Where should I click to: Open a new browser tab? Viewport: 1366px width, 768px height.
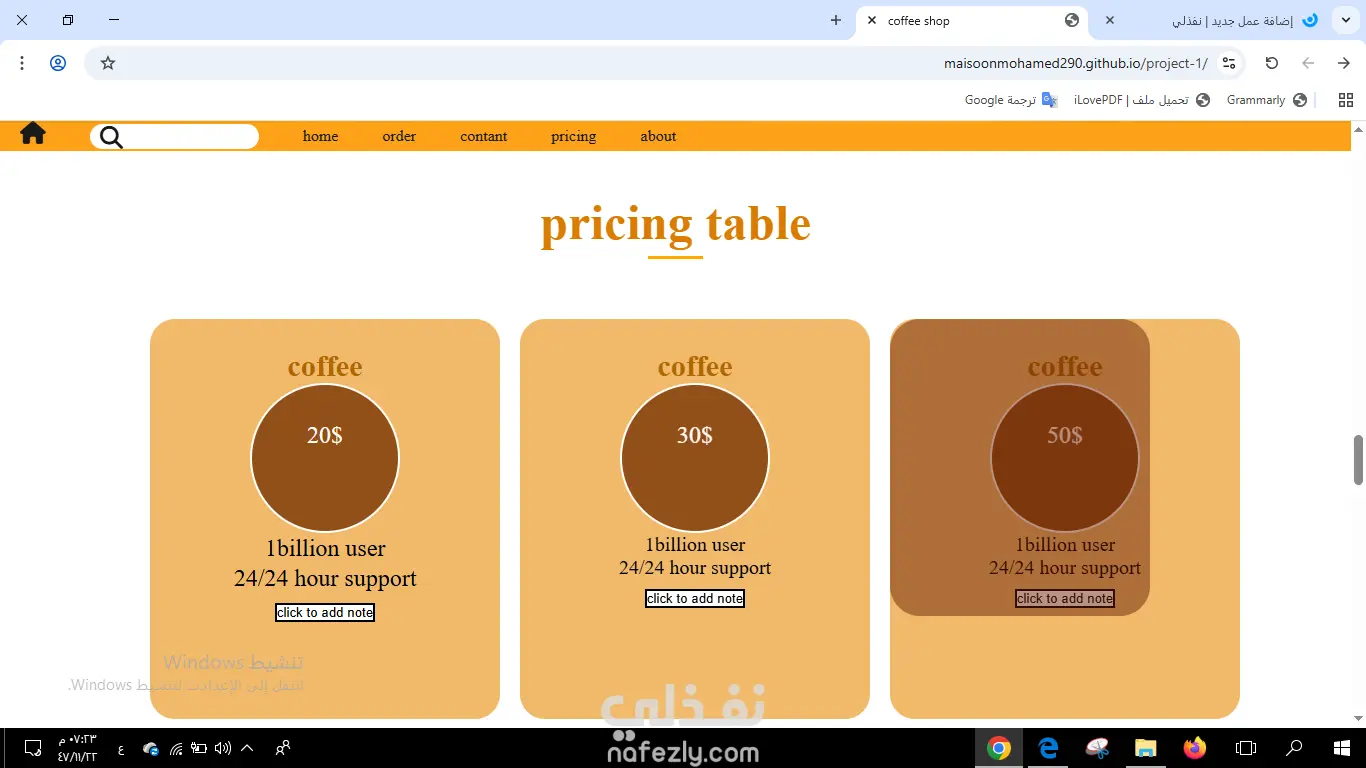[836, 20]
